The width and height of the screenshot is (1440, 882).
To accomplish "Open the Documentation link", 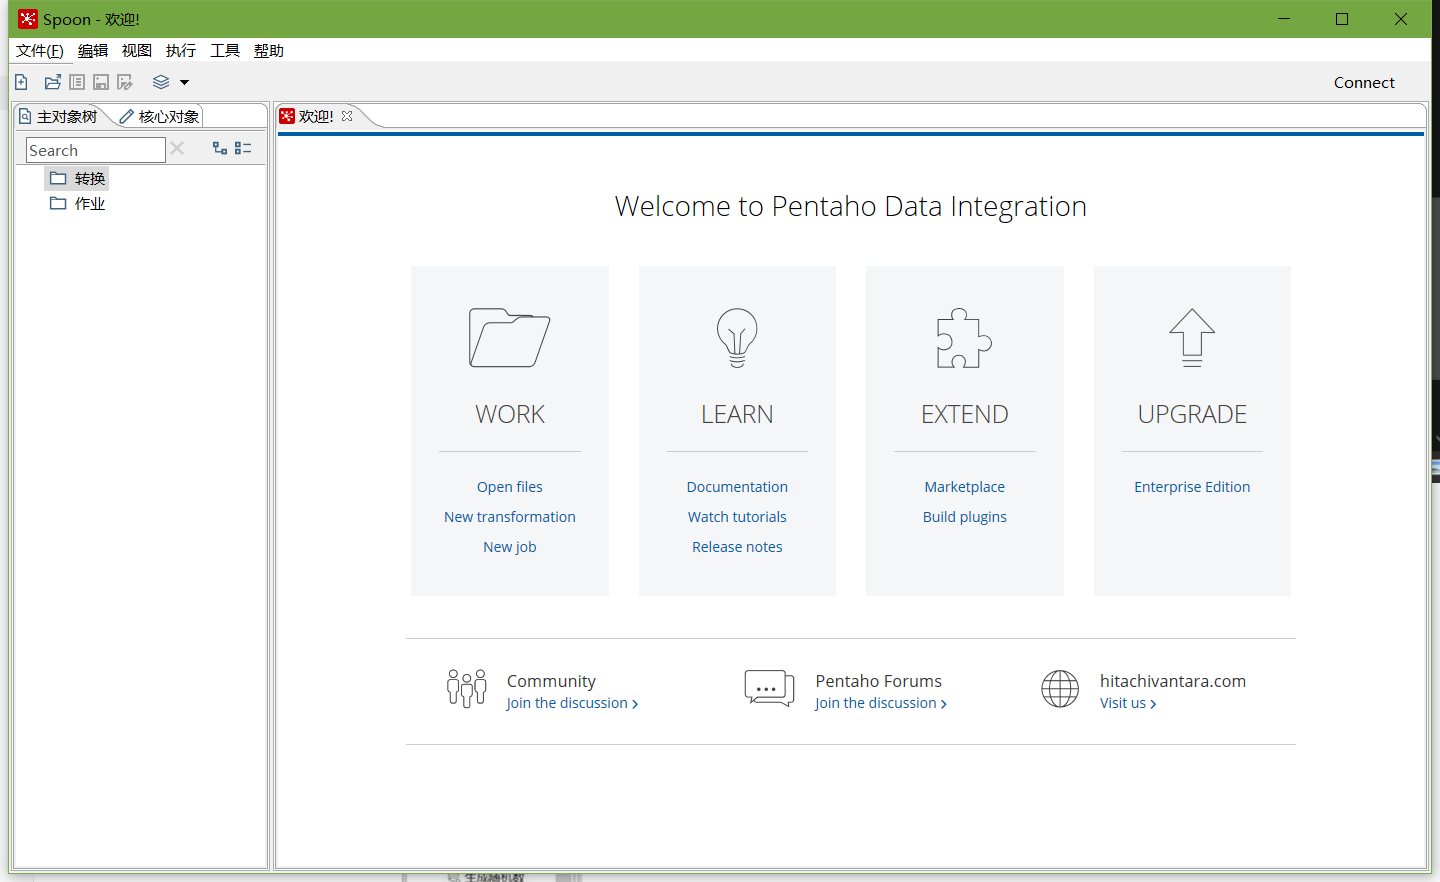I will pos(737,487).
